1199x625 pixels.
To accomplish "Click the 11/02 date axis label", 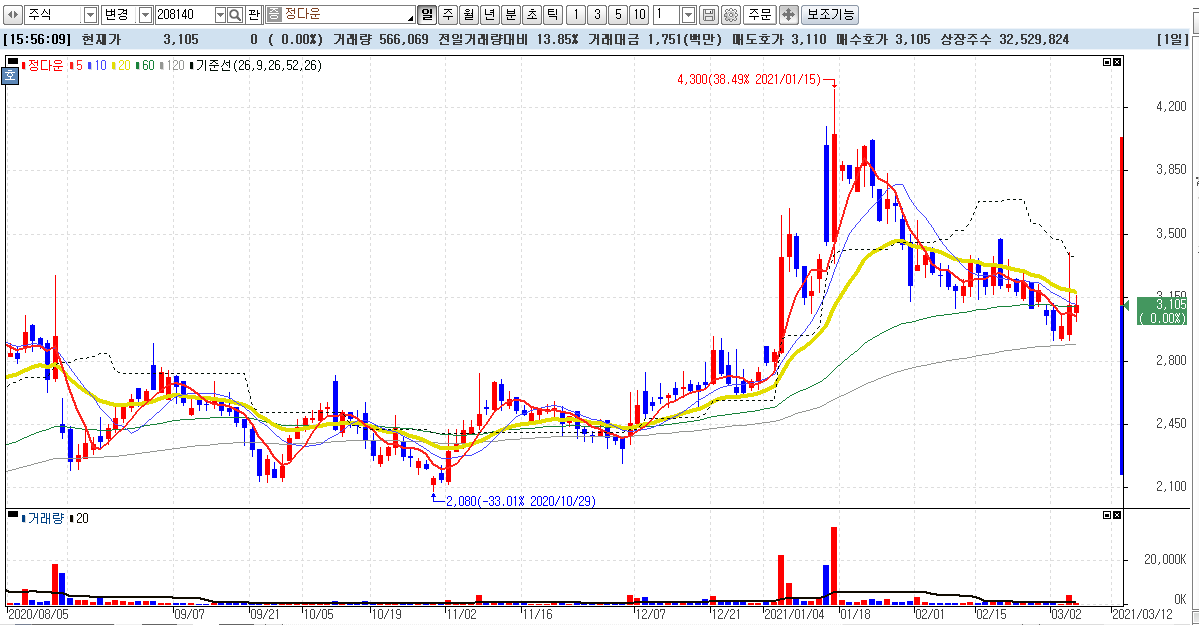I will pos(461,614).
